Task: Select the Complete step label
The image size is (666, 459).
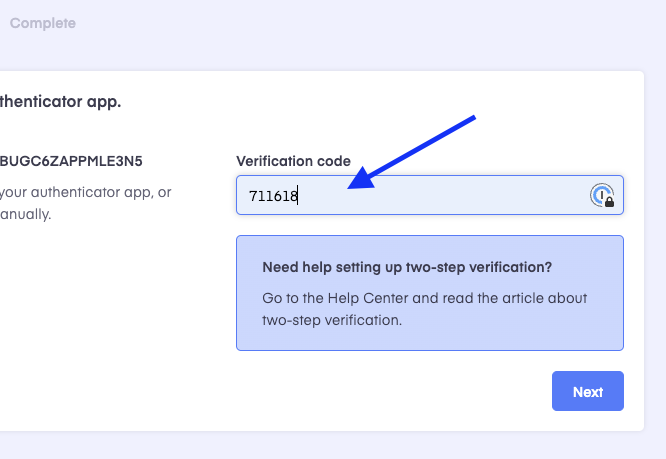Action: coord(43,23)
